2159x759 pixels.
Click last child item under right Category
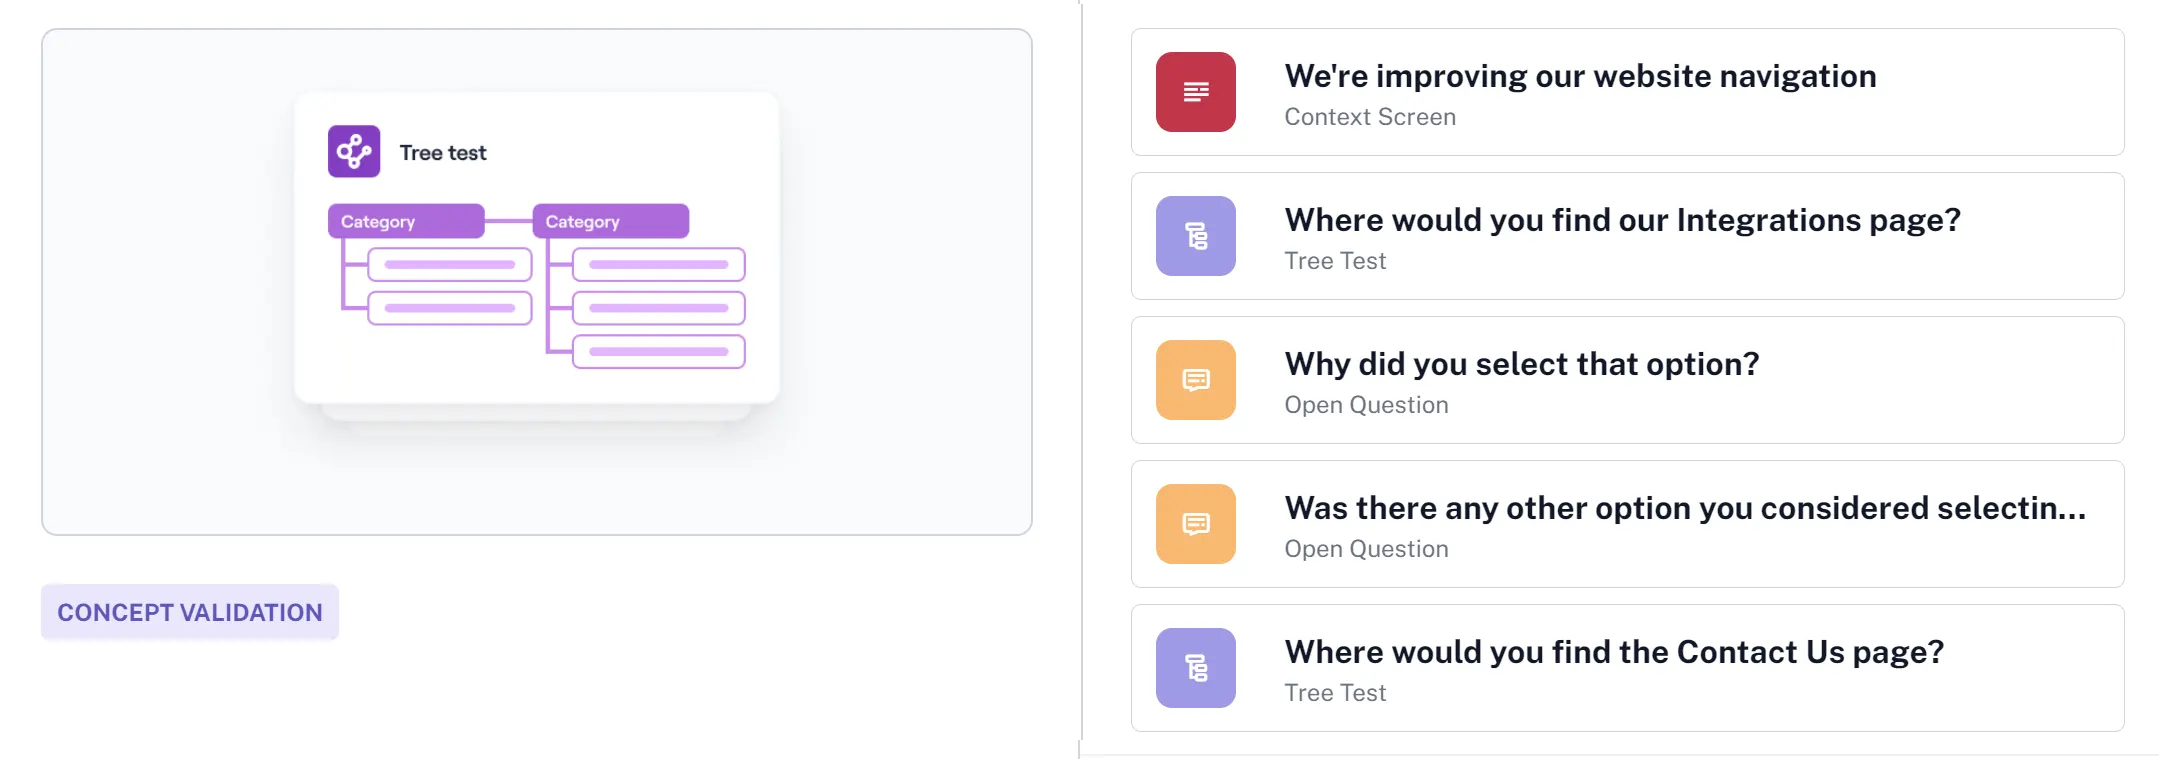[659, 352]
